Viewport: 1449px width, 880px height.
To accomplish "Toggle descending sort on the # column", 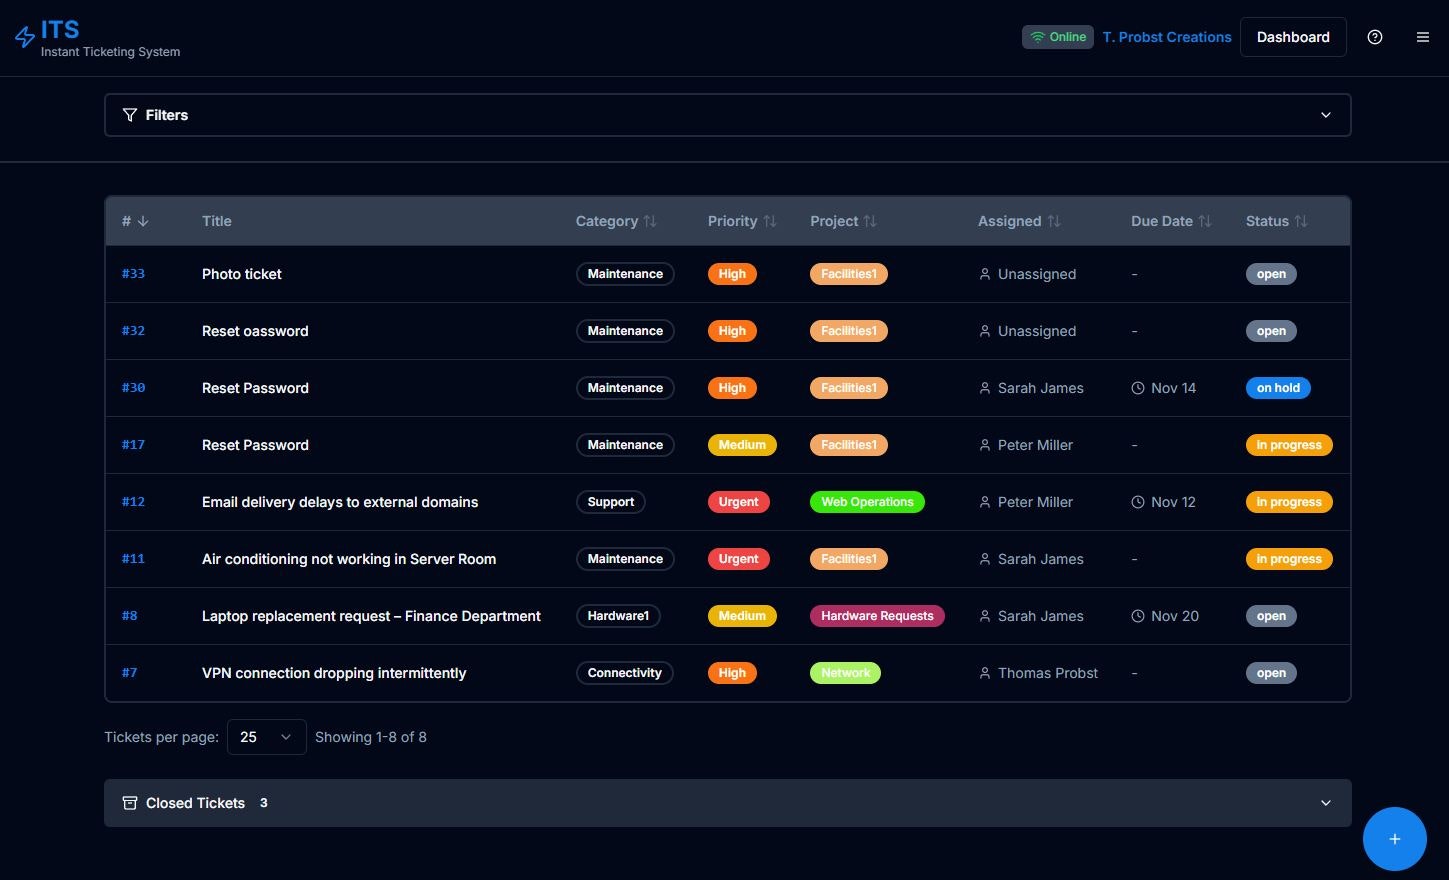I will [x=134, y=221].
